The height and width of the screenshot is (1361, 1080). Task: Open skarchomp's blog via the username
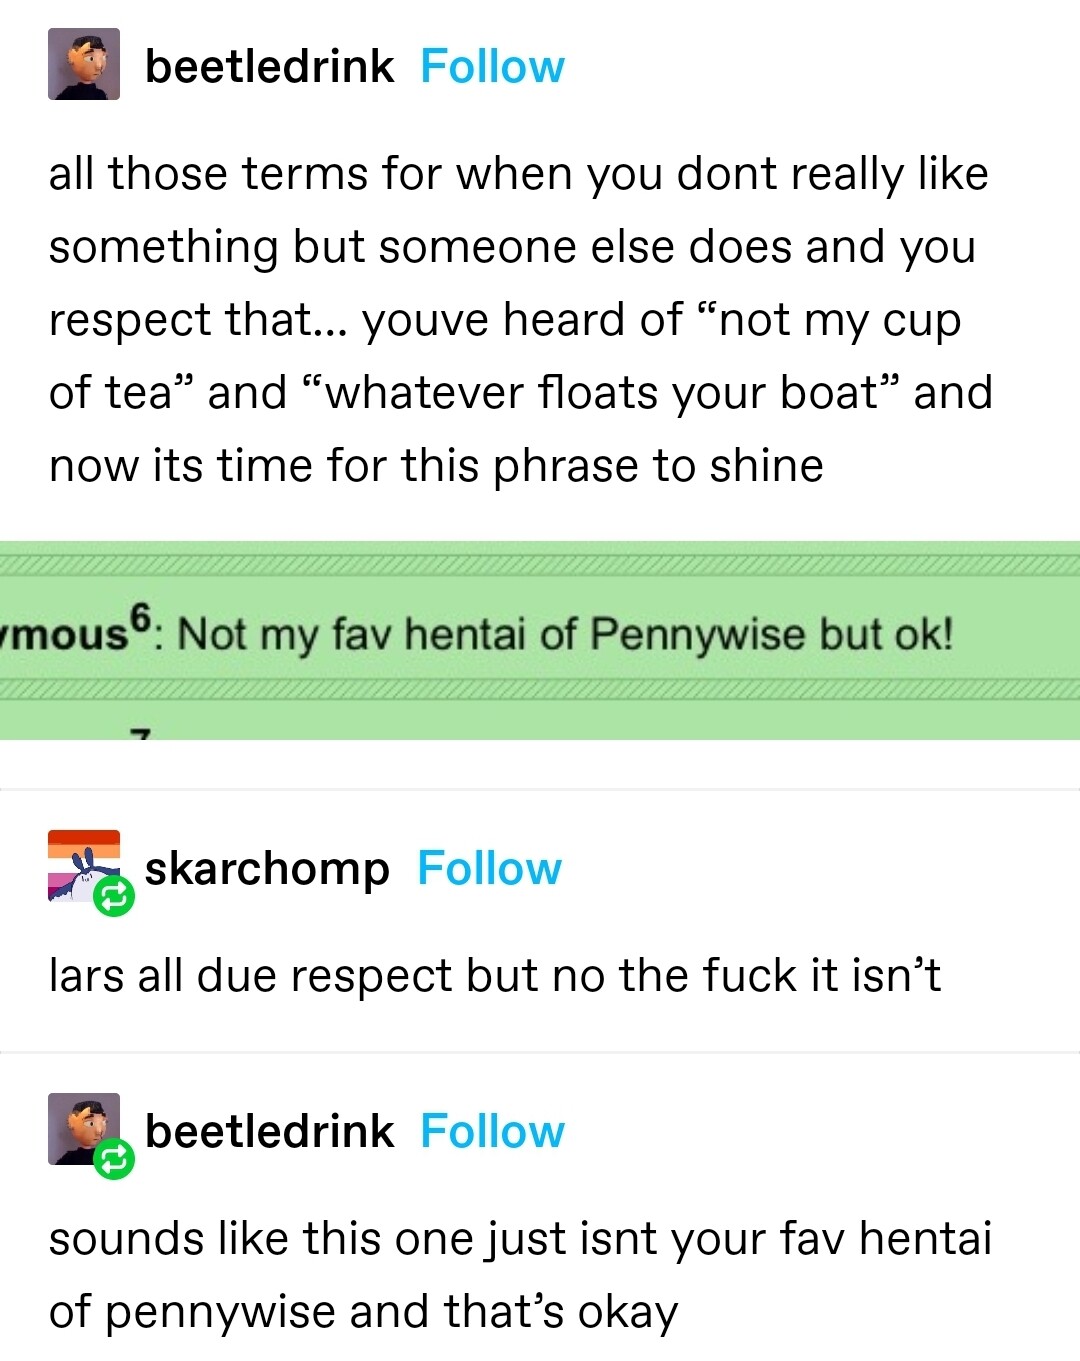(x=267, y=869)
